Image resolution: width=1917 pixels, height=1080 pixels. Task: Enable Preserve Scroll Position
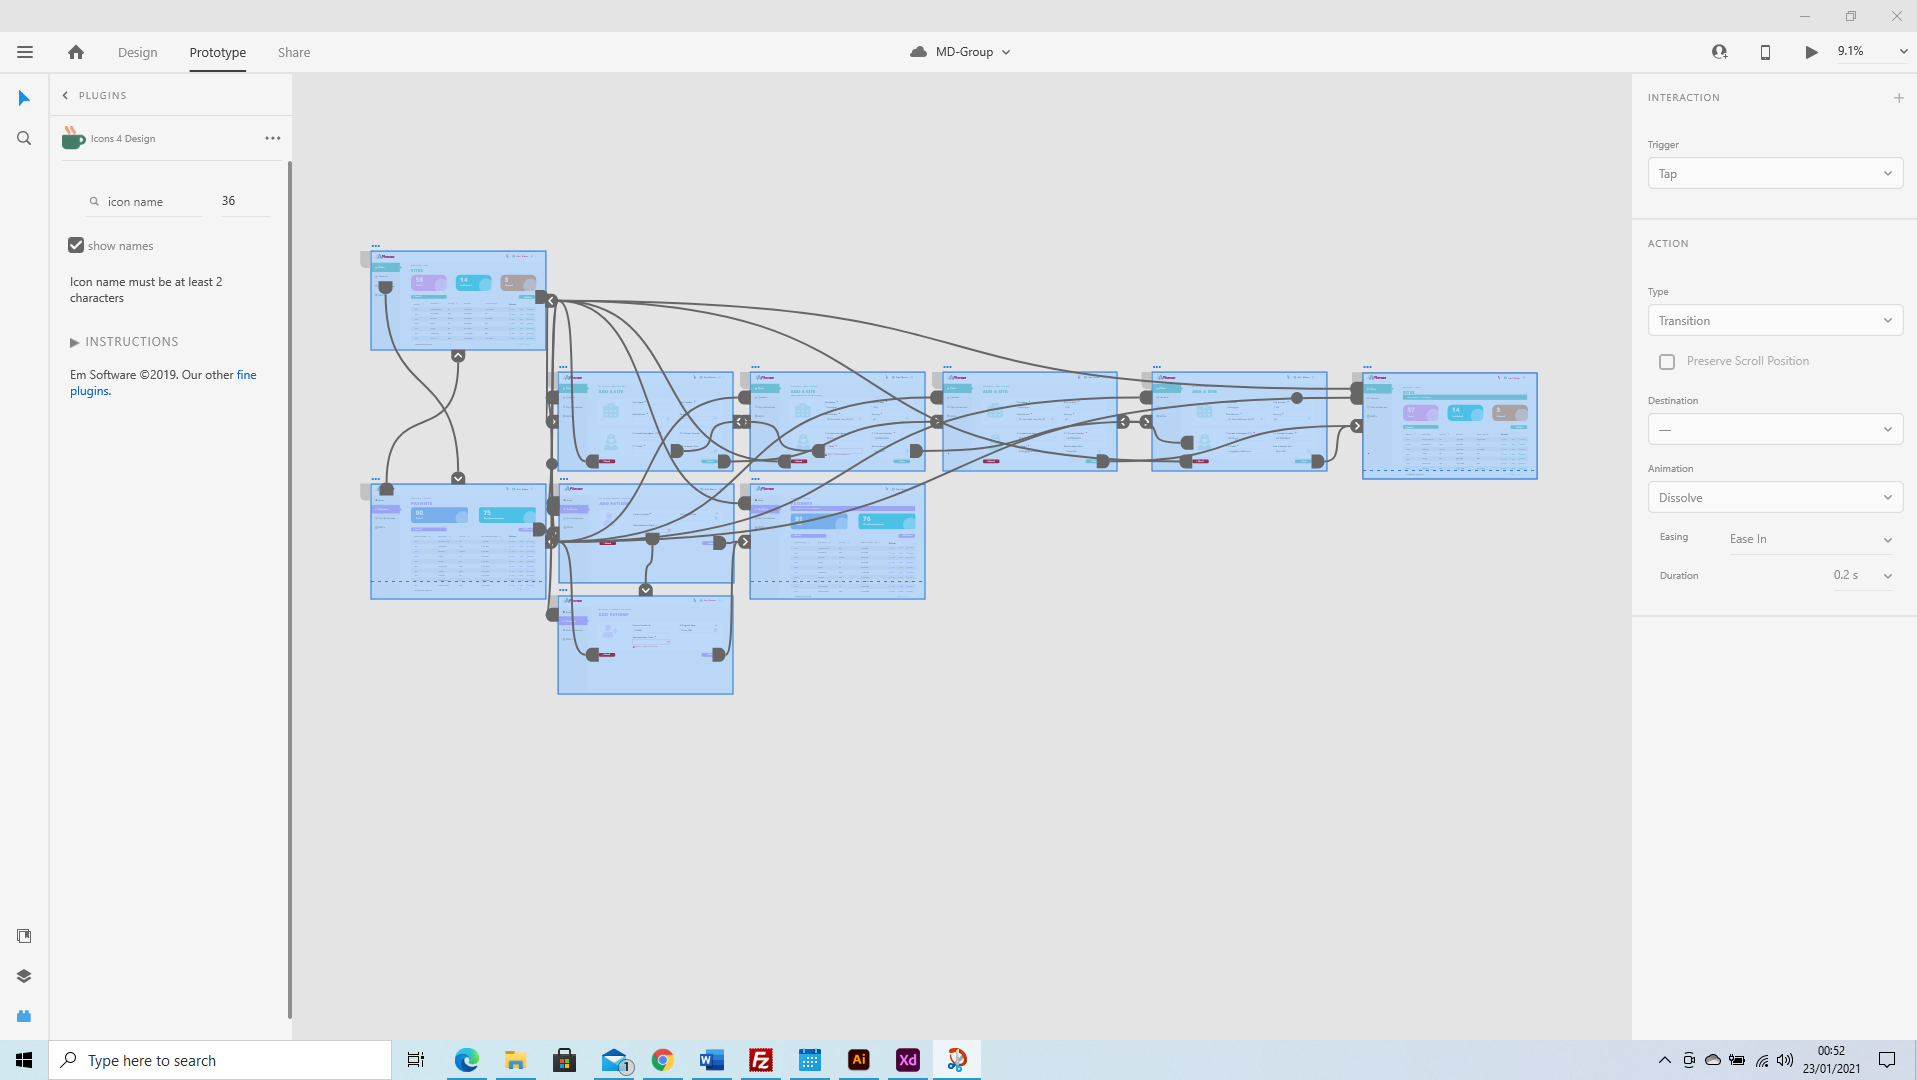[x=1667, y=362]
